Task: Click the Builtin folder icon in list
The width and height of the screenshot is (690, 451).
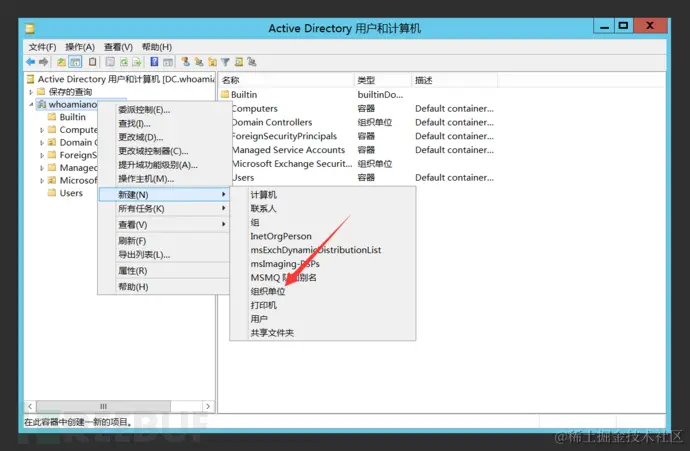Action: coord(225,94)
